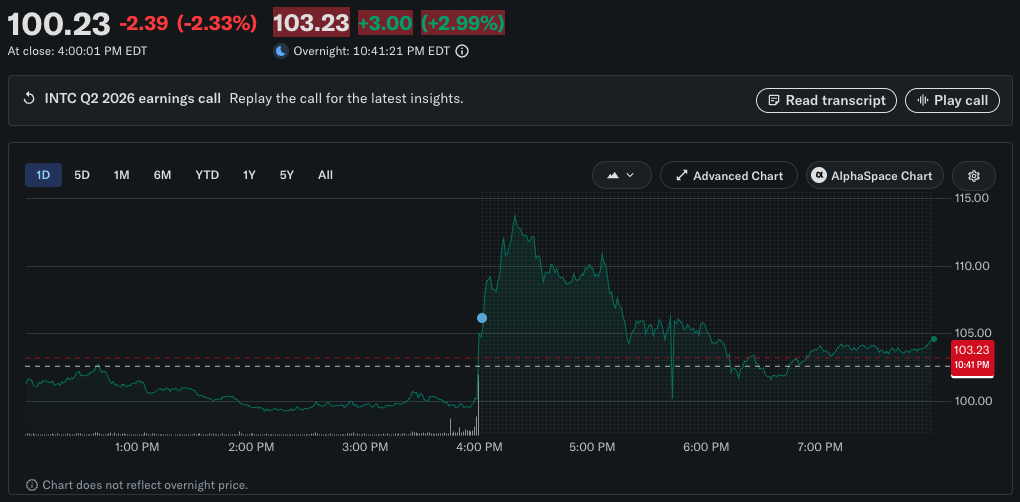The width and height of the screenshot is (1020, 502).
Task: Open the chart type dropdown
Action: coord(622,176)
